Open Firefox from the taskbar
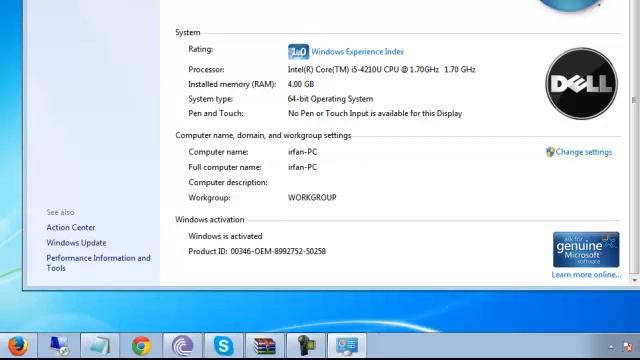 click(18, 345)
